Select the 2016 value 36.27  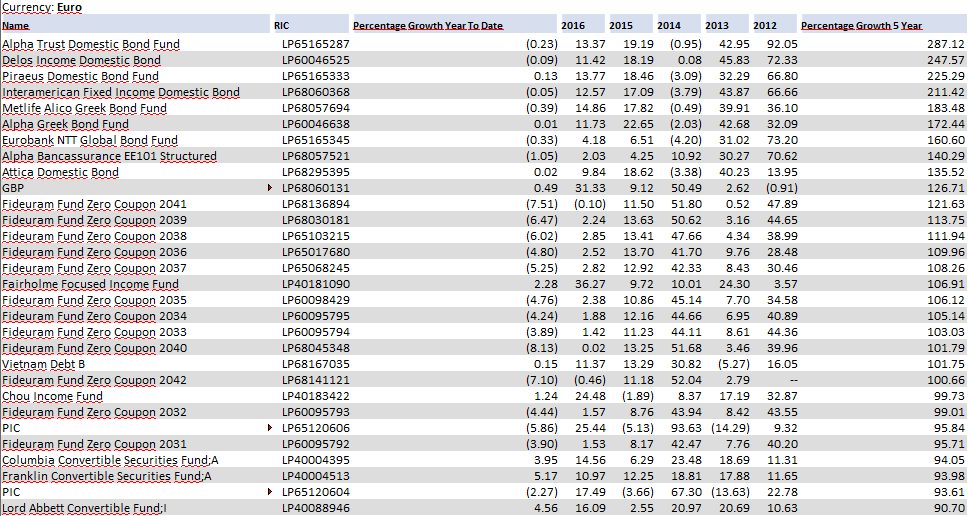coord(590,285)
